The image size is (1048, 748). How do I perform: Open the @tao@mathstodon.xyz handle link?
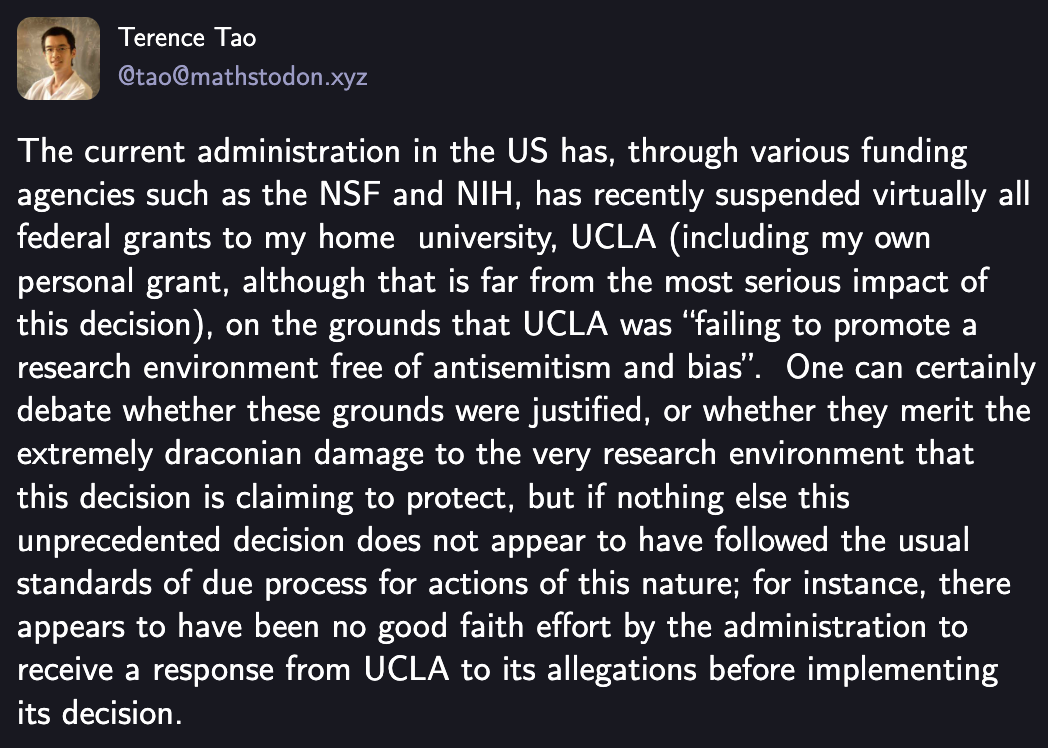[x=243, y=77]
